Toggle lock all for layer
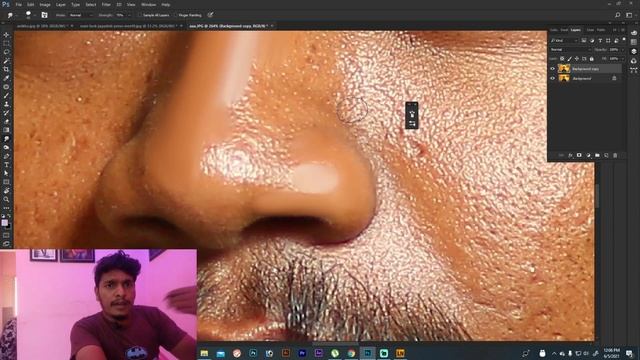 tap(591, 59)
